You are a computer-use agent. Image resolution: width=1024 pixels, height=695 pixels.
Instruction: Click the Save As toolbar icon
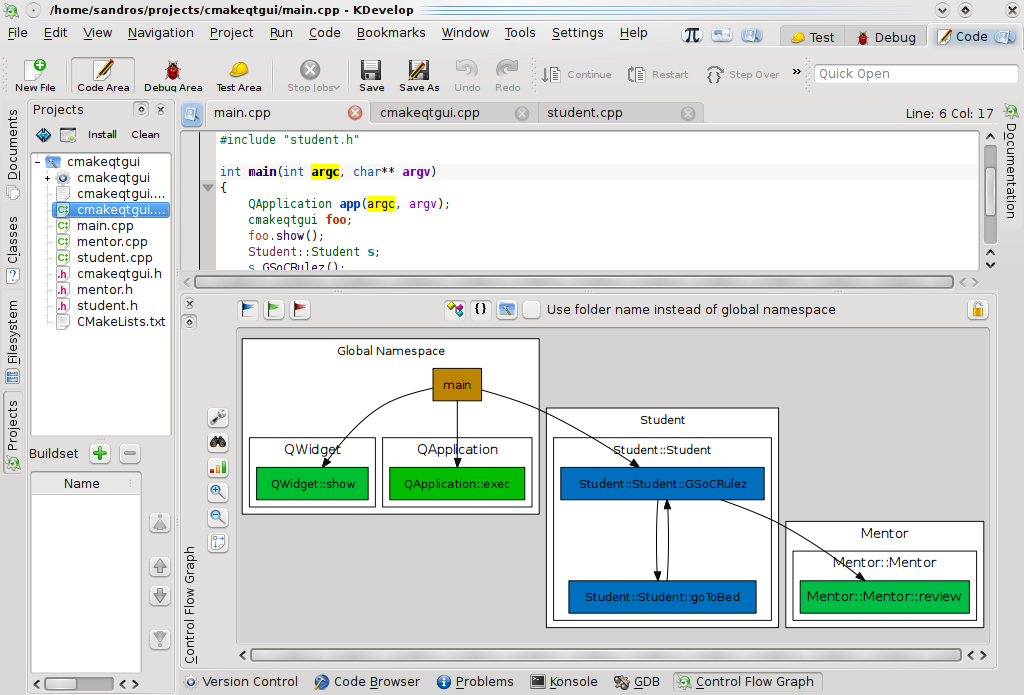coord(419,74)
